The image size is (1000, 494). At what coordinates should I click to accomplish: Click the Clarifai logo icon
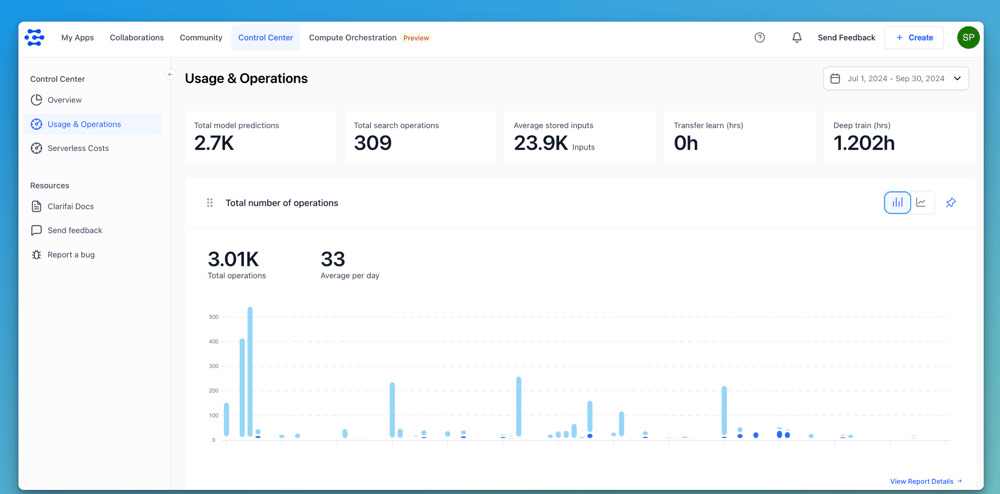(34, 38)
